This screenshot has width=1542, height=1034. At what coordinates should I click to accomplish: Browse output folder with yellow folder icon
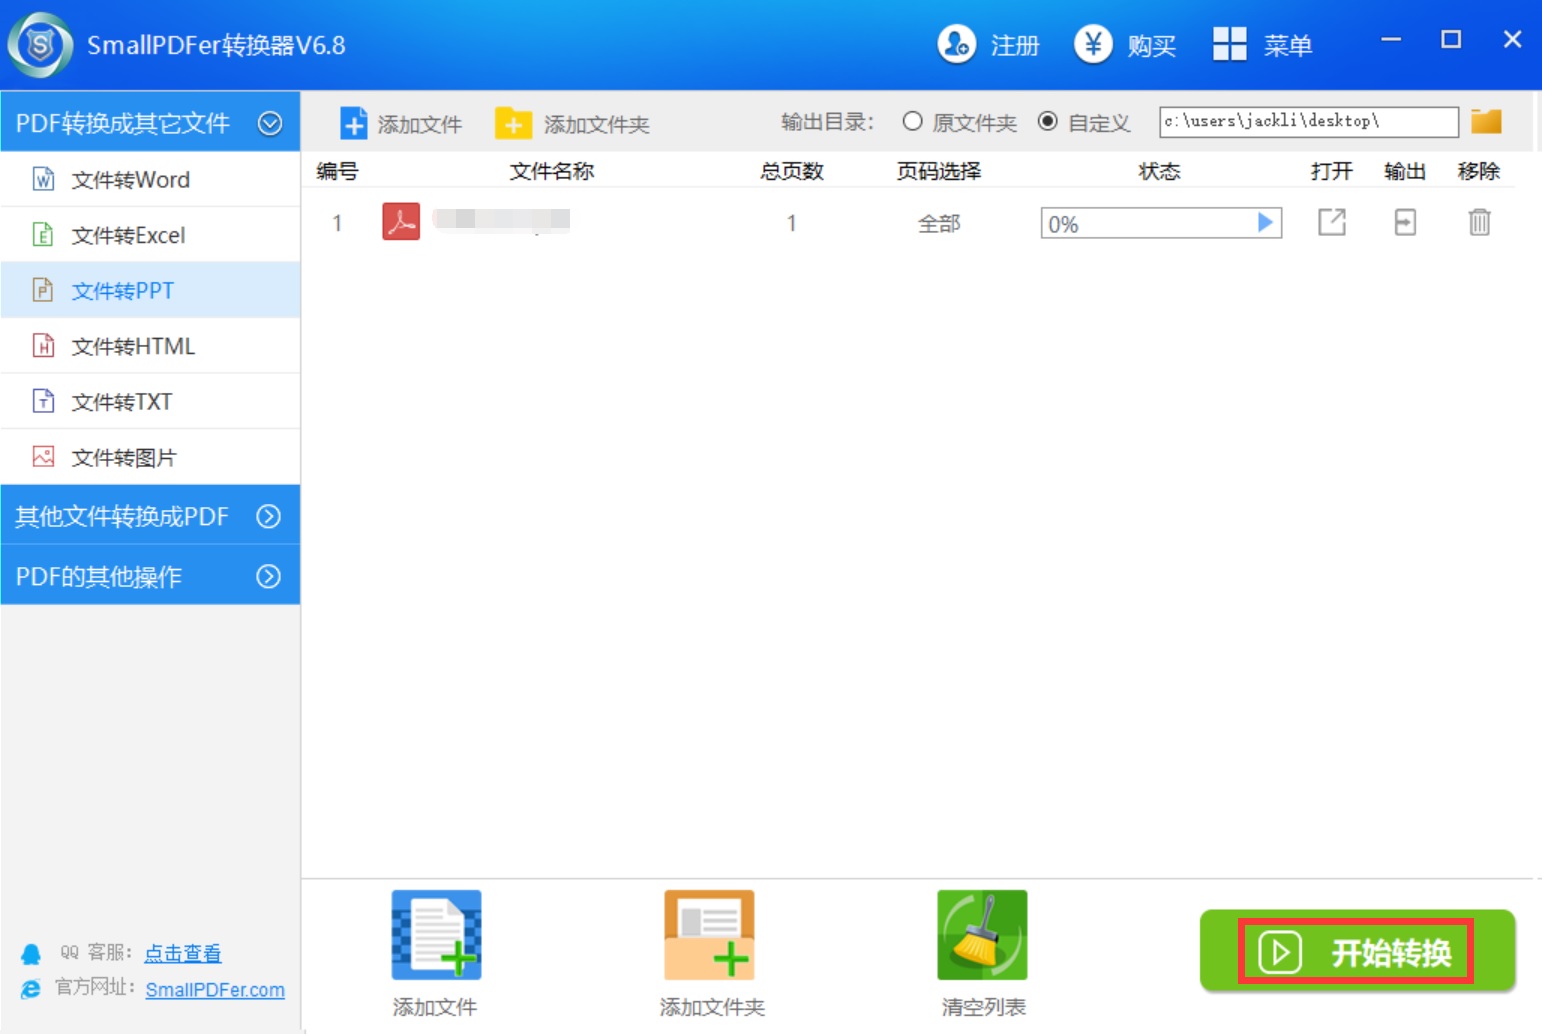(x=1486, y=122)
